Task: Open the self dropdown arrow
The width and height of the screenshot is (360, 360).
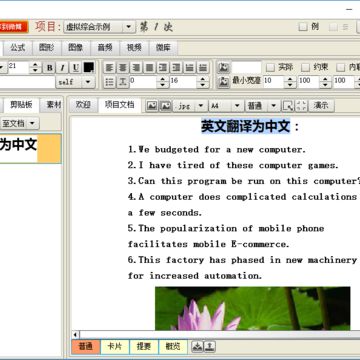Action: [x=88, y=82]
